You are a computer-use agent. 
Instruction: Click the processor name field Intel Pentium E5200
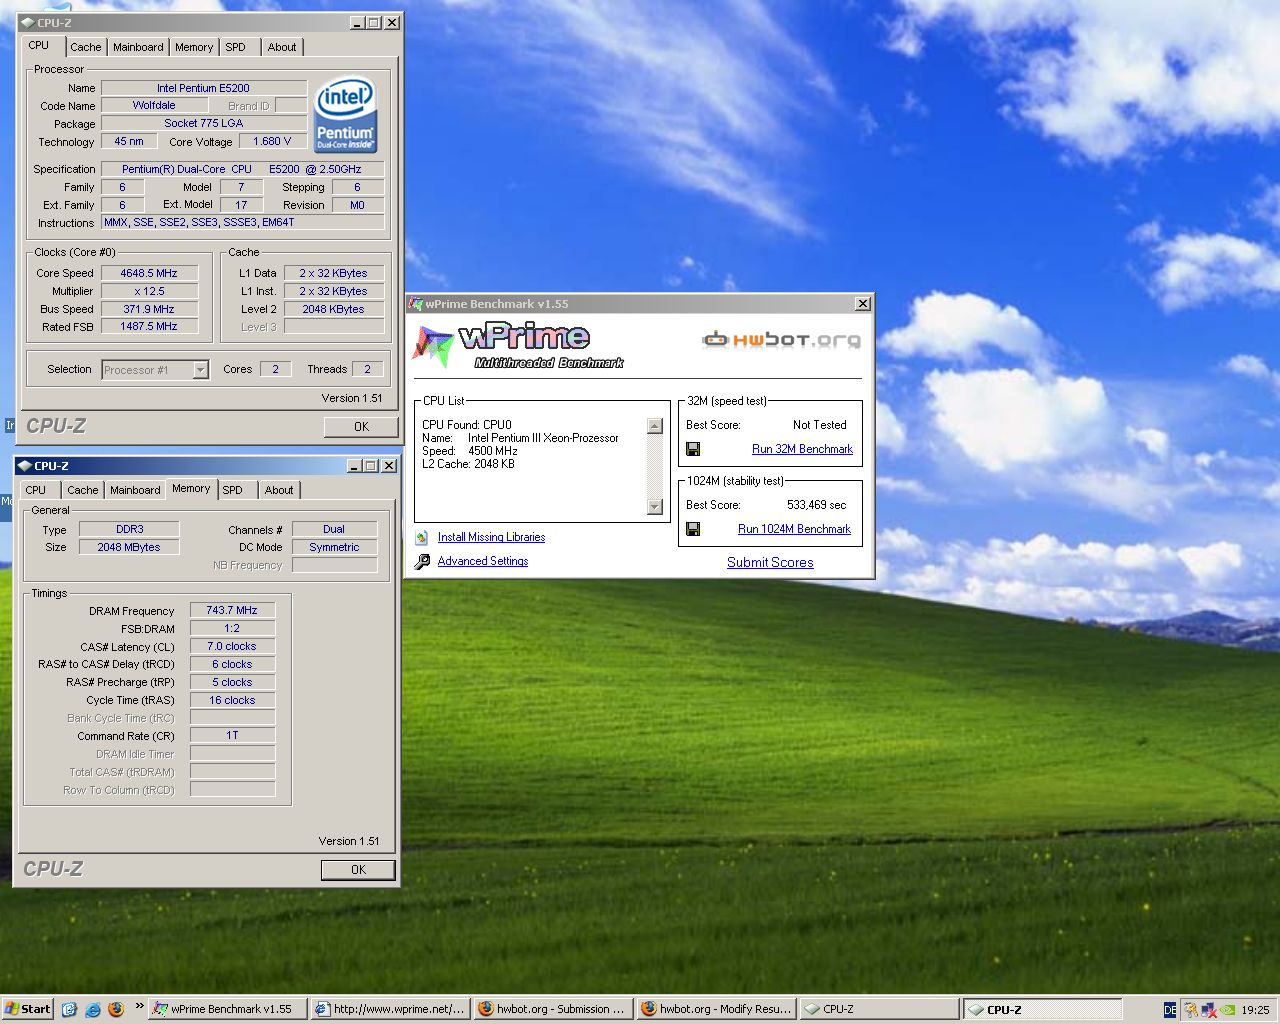point(203,88)
